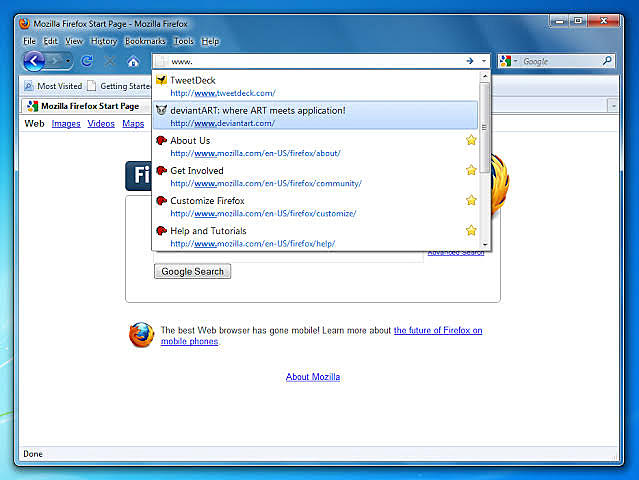Open the Getting Started bookmark
639x480 pixels.
tap(119, 86)
